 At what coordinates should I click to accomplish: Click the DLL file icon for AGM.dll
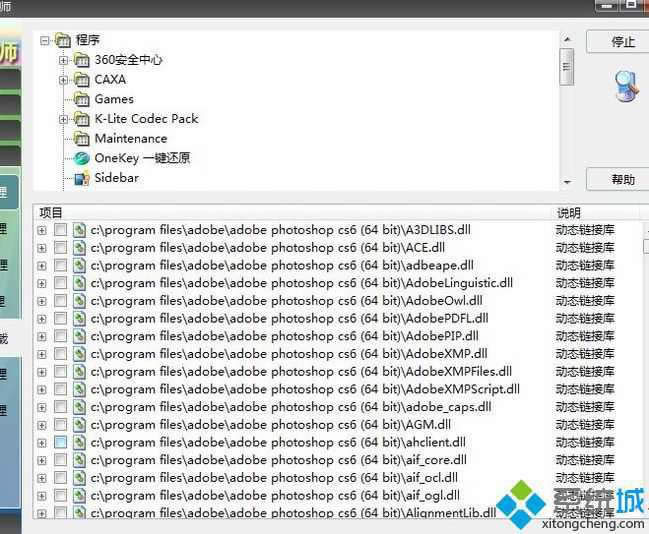click(79, 425)
